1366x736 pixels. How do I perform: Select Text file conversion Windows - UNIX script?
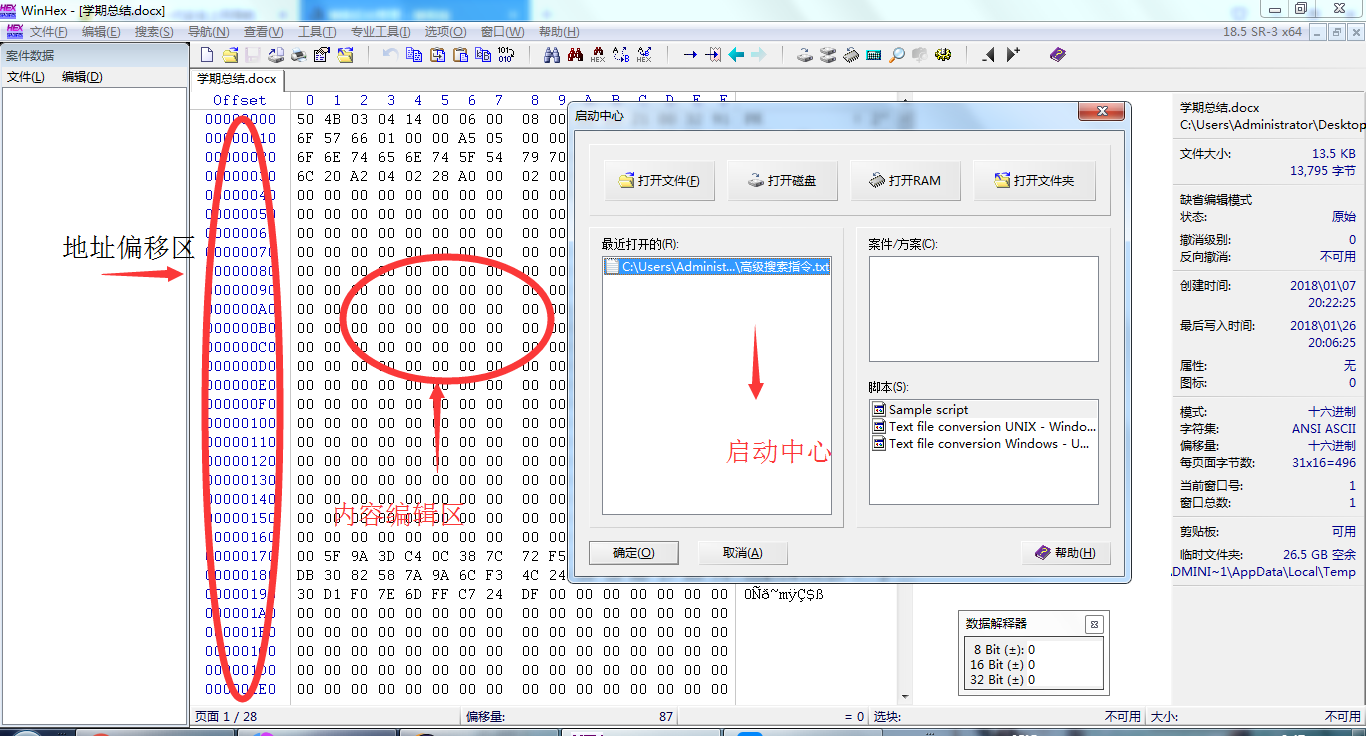[x=984, y=443]
